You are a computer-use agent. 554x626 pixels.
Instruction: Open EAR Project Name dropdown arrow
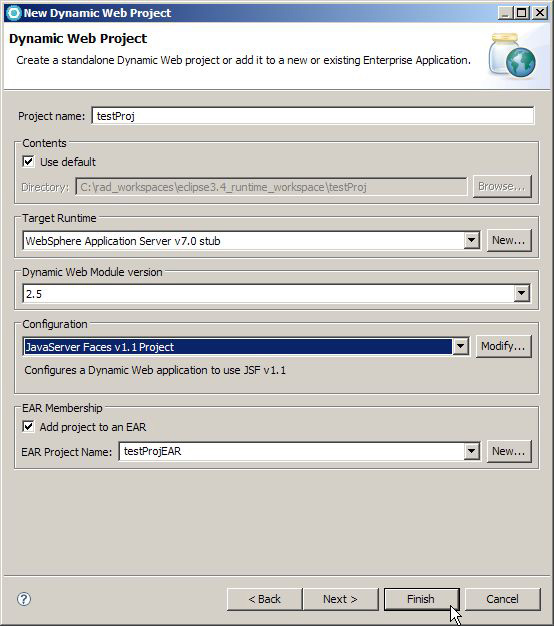pos(471,451)
